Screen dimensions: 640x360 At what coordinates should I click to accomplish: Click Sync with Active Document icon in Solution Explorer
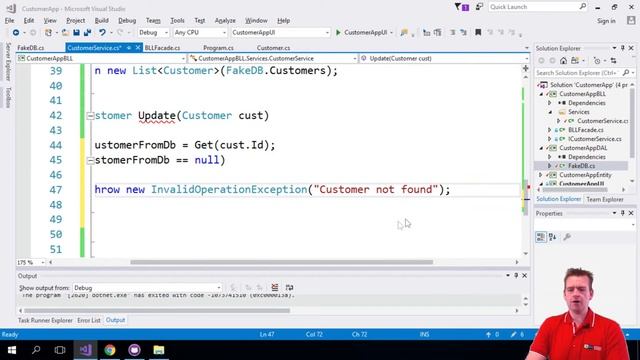pyautogui.click(x=613, y=61)
